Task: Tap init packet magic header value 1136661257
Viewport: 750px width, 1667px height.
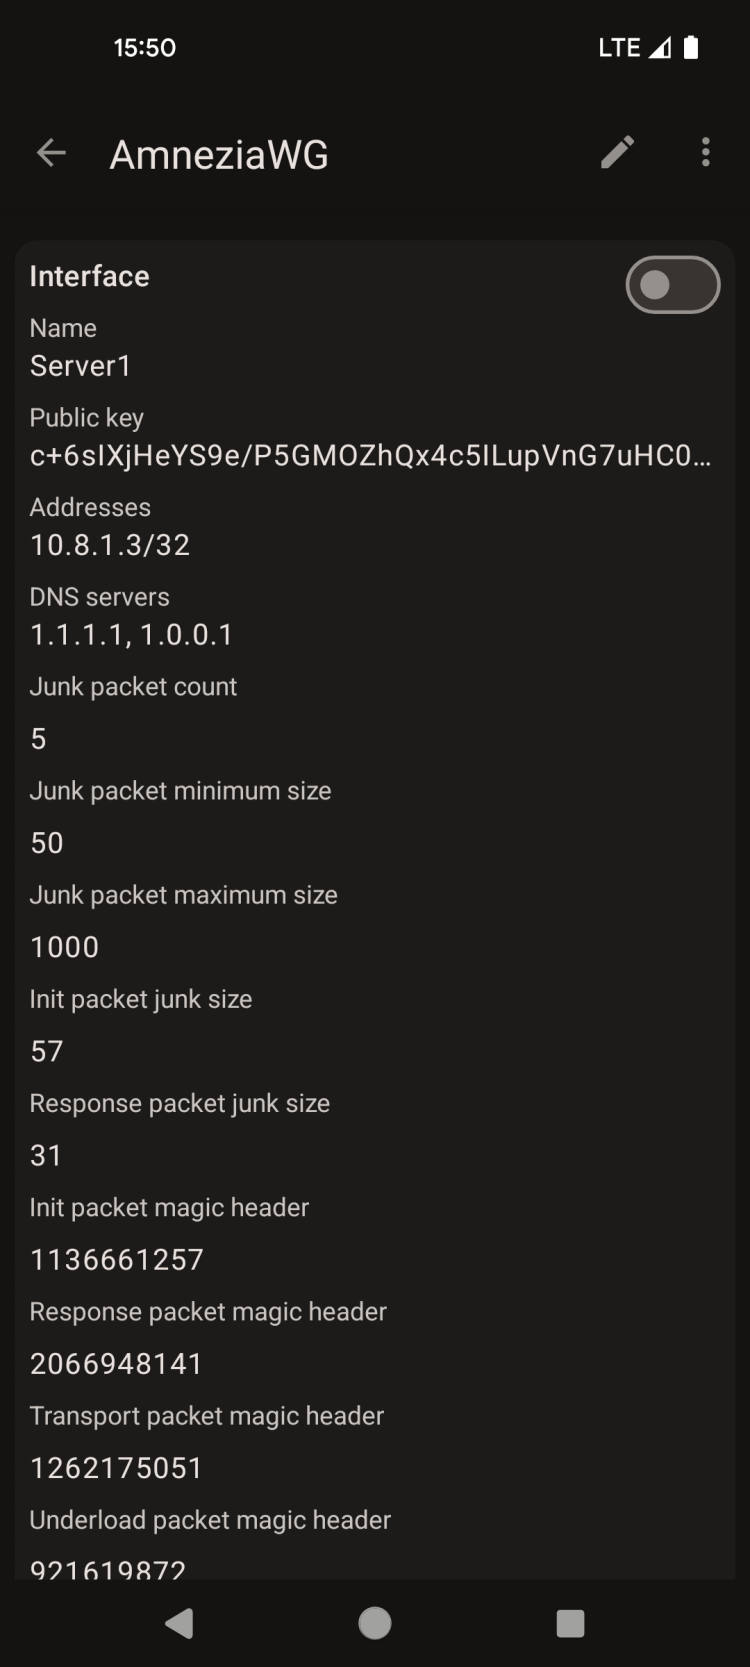Action: tap(117, 1259)
